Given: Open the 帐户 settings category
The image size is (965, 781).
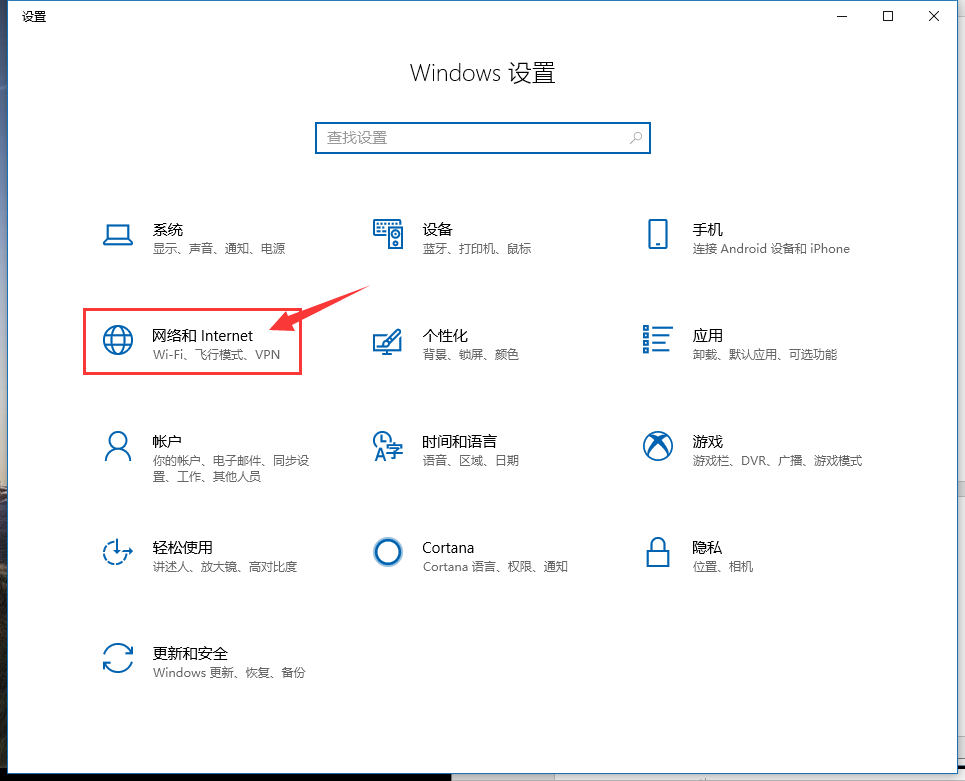Looking at the screenshot, I should point(167,442).
